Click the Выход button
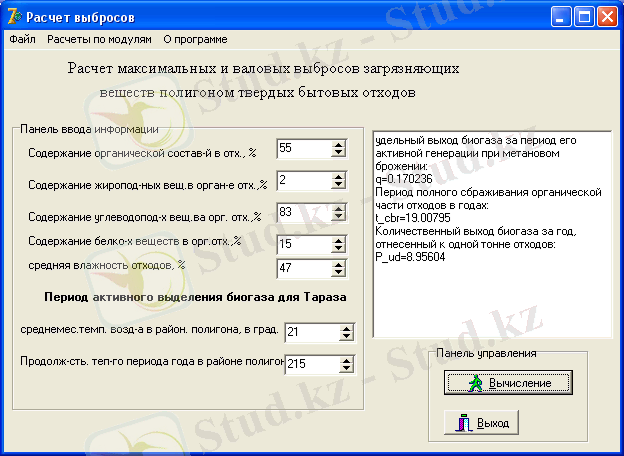Viewport: 624px width, 456px height. [481, 423]
